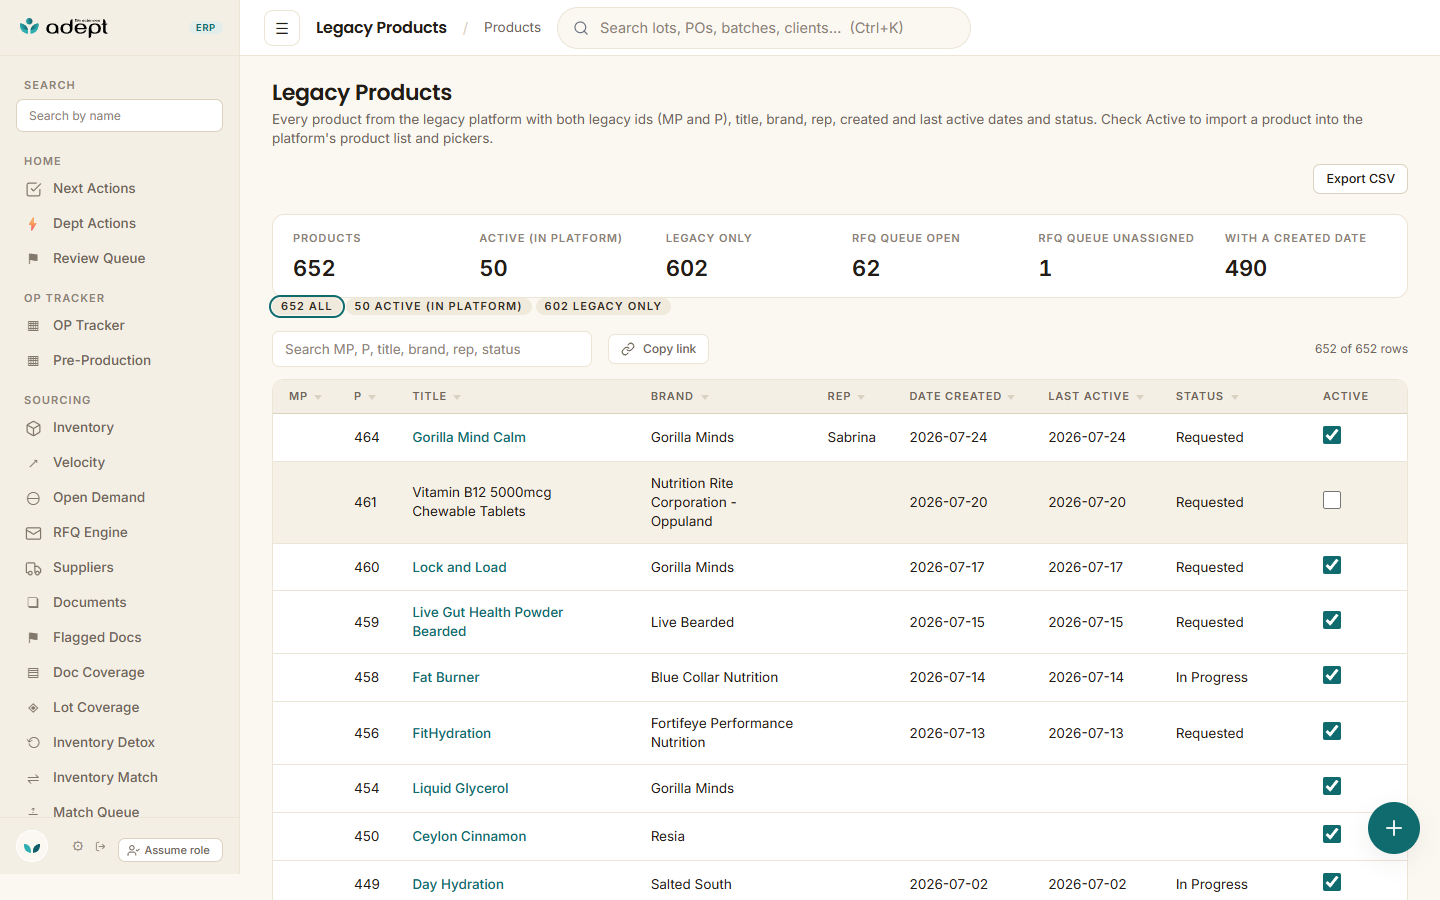
Task: Focus the global search lots, POs, batches field
Action: click(x=764, y=28)
